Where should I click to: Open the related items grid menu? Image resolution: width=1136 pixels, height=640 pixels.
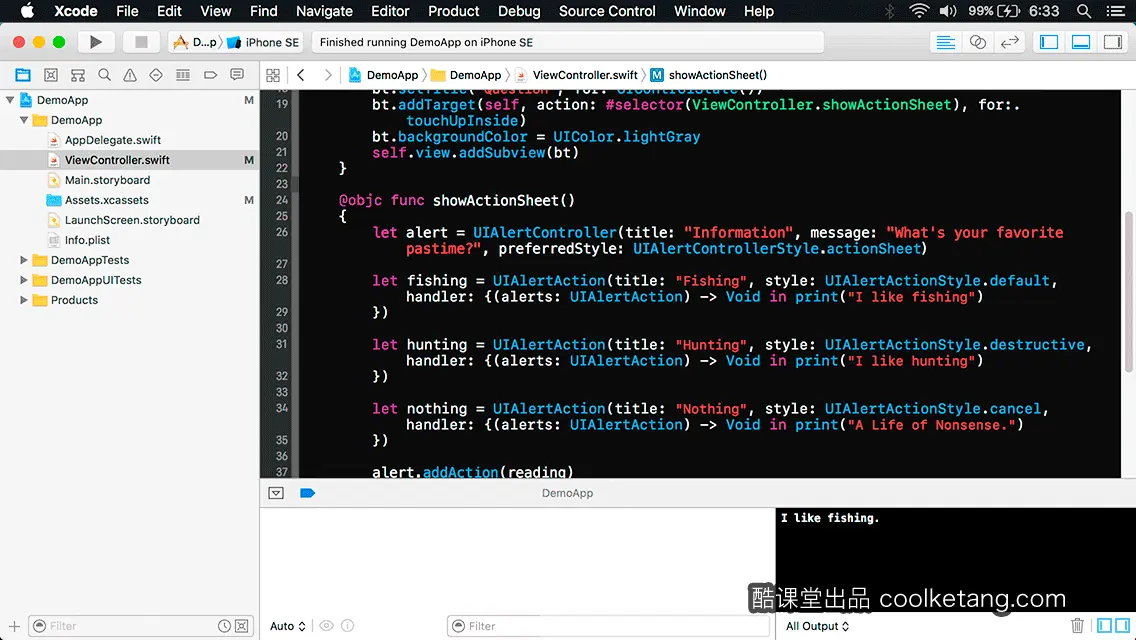point(273,75)
